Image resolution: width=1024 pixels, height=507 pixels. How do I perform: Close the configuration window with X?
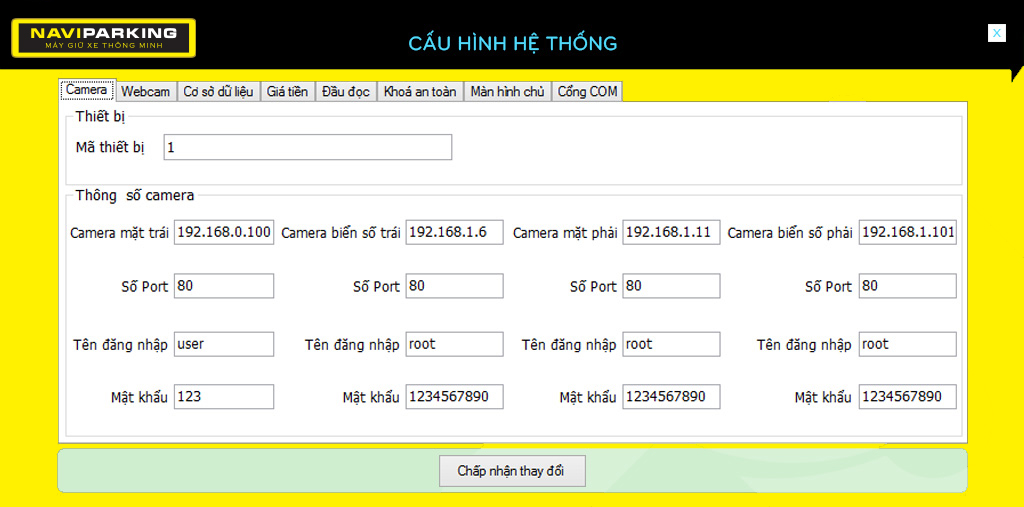(997, 33)
